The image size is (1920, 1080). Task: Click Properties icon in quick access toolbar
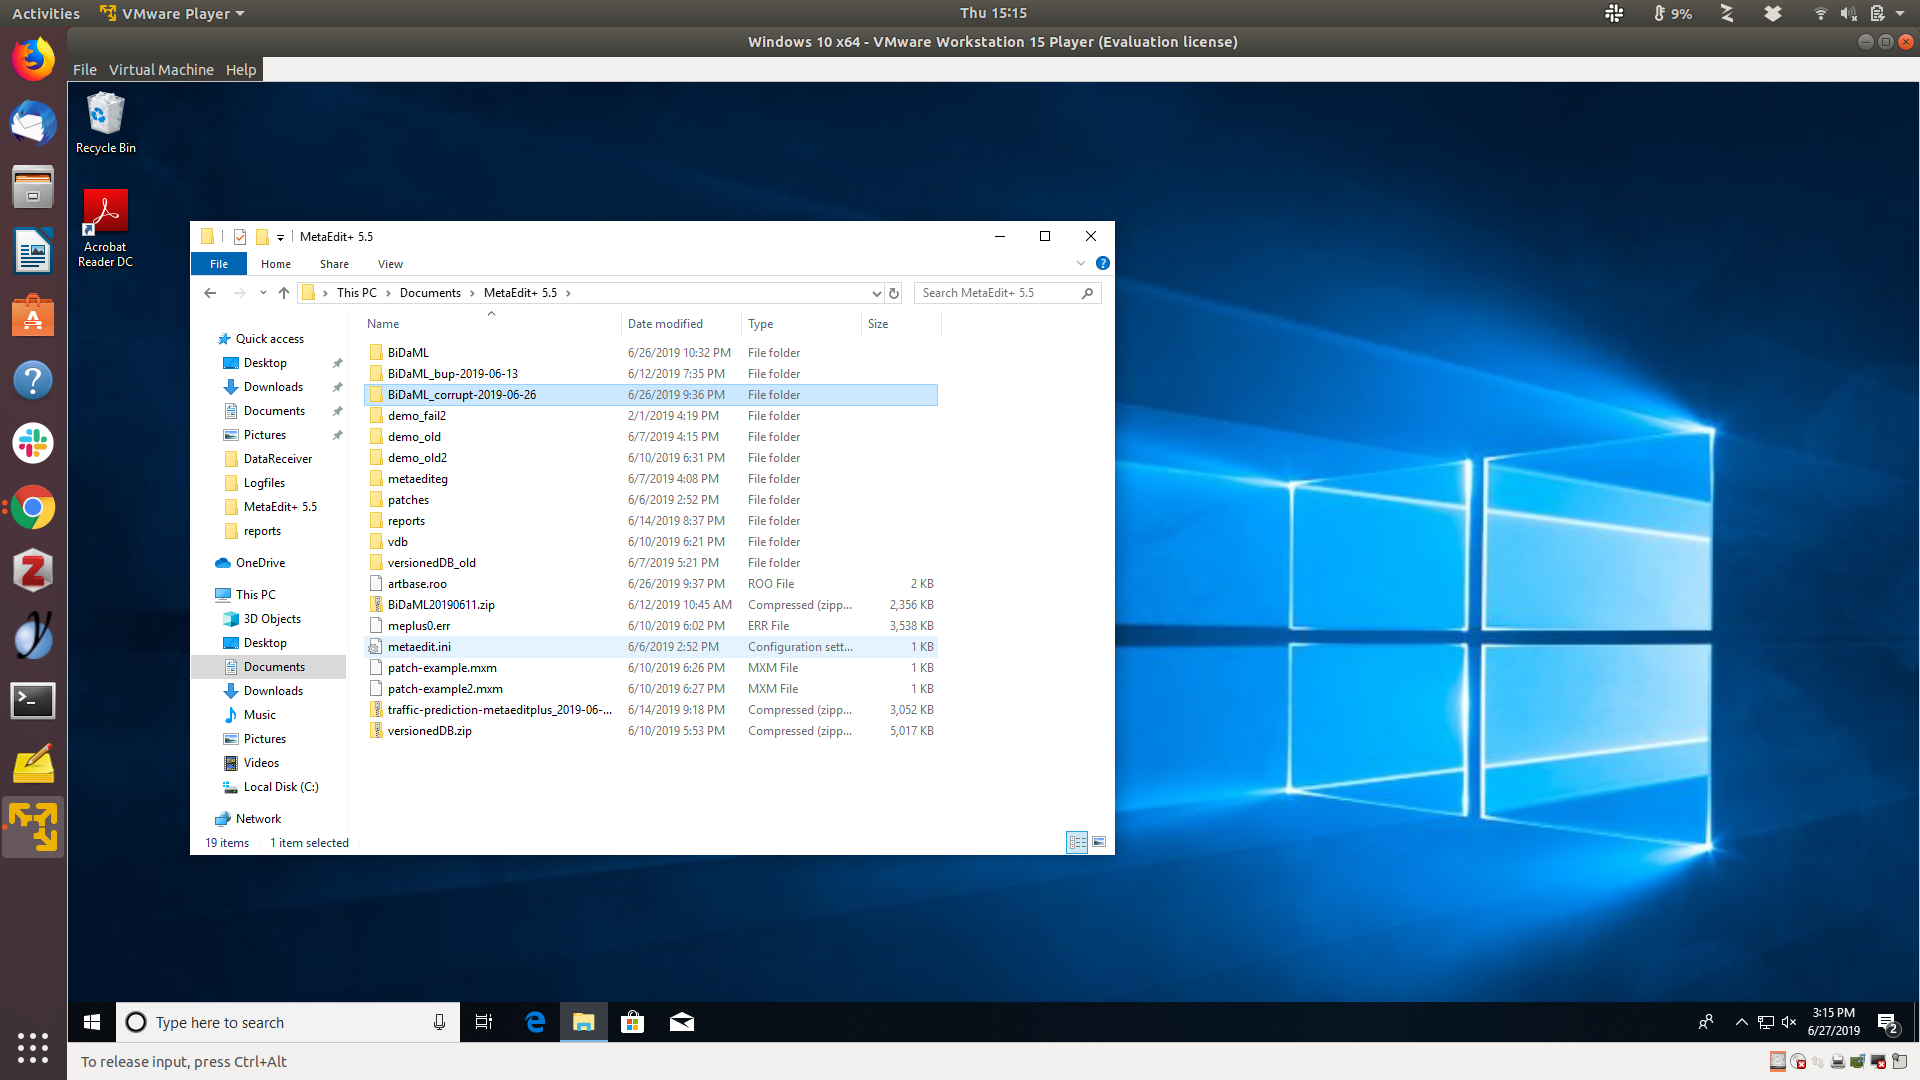coord(240,237)
